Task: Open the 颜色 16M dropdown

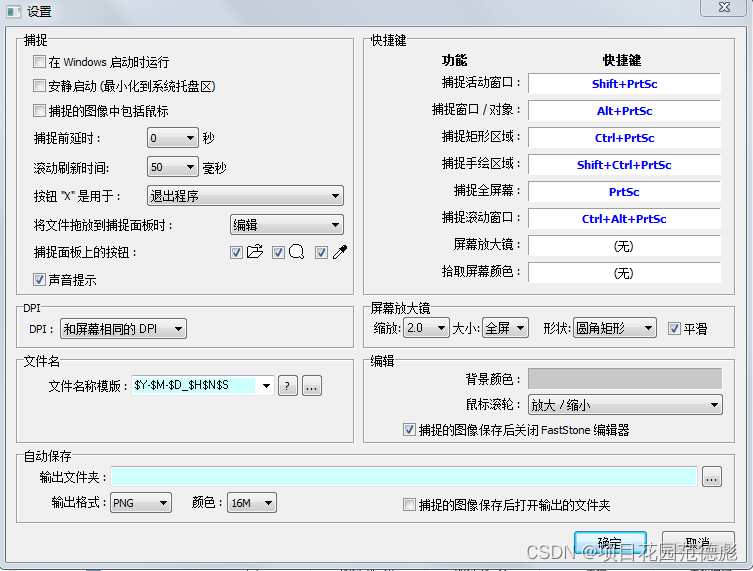Action: tap(252, 503)
